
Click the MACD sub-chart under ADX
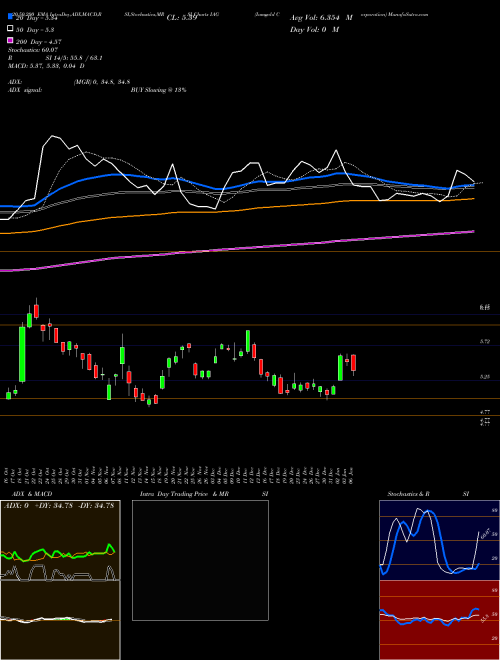tap(60, 620)
